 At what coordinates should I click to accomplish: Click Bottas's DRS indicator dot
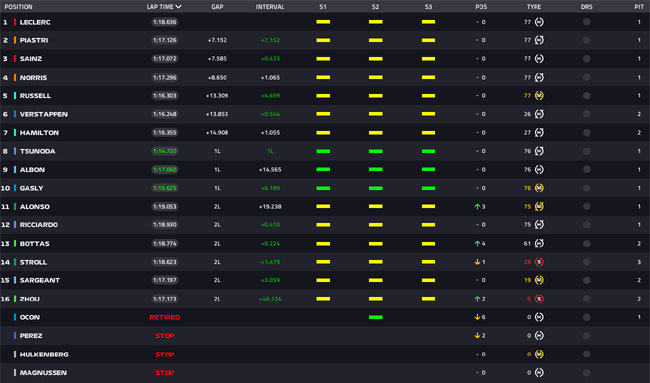pos(587,243)
